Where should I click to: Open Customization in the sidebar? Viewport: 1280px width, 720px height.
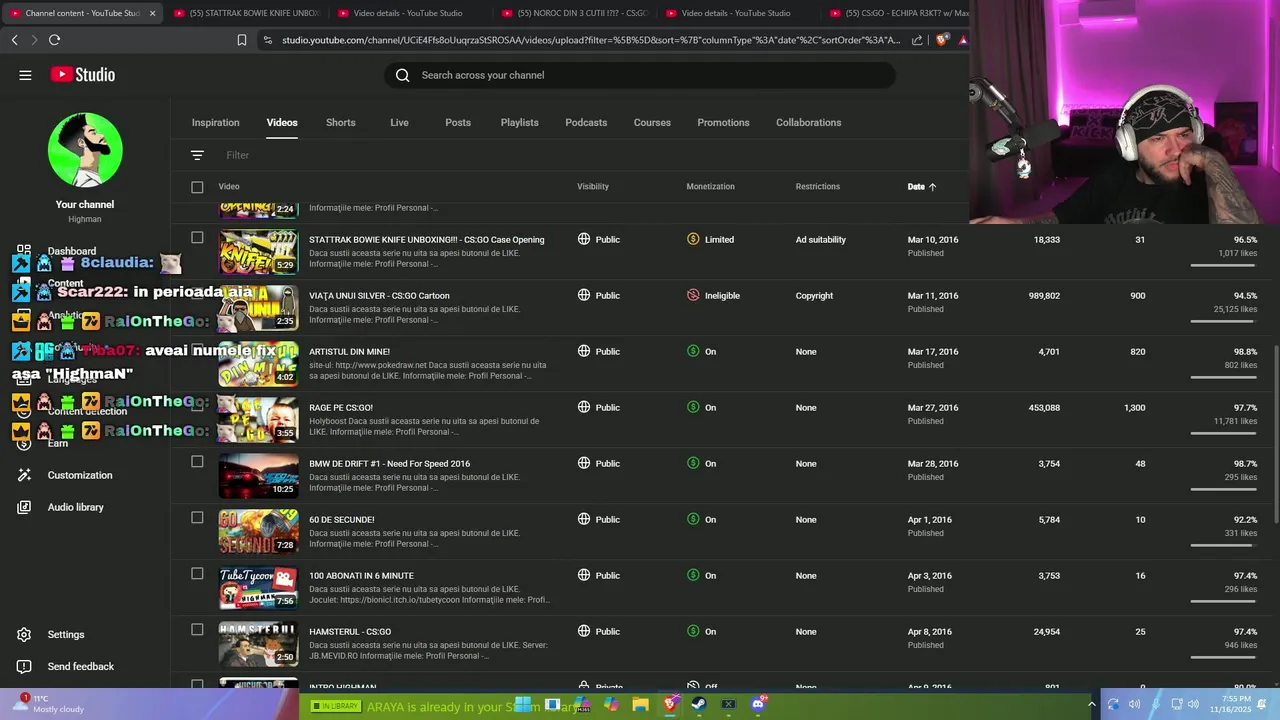80,475
